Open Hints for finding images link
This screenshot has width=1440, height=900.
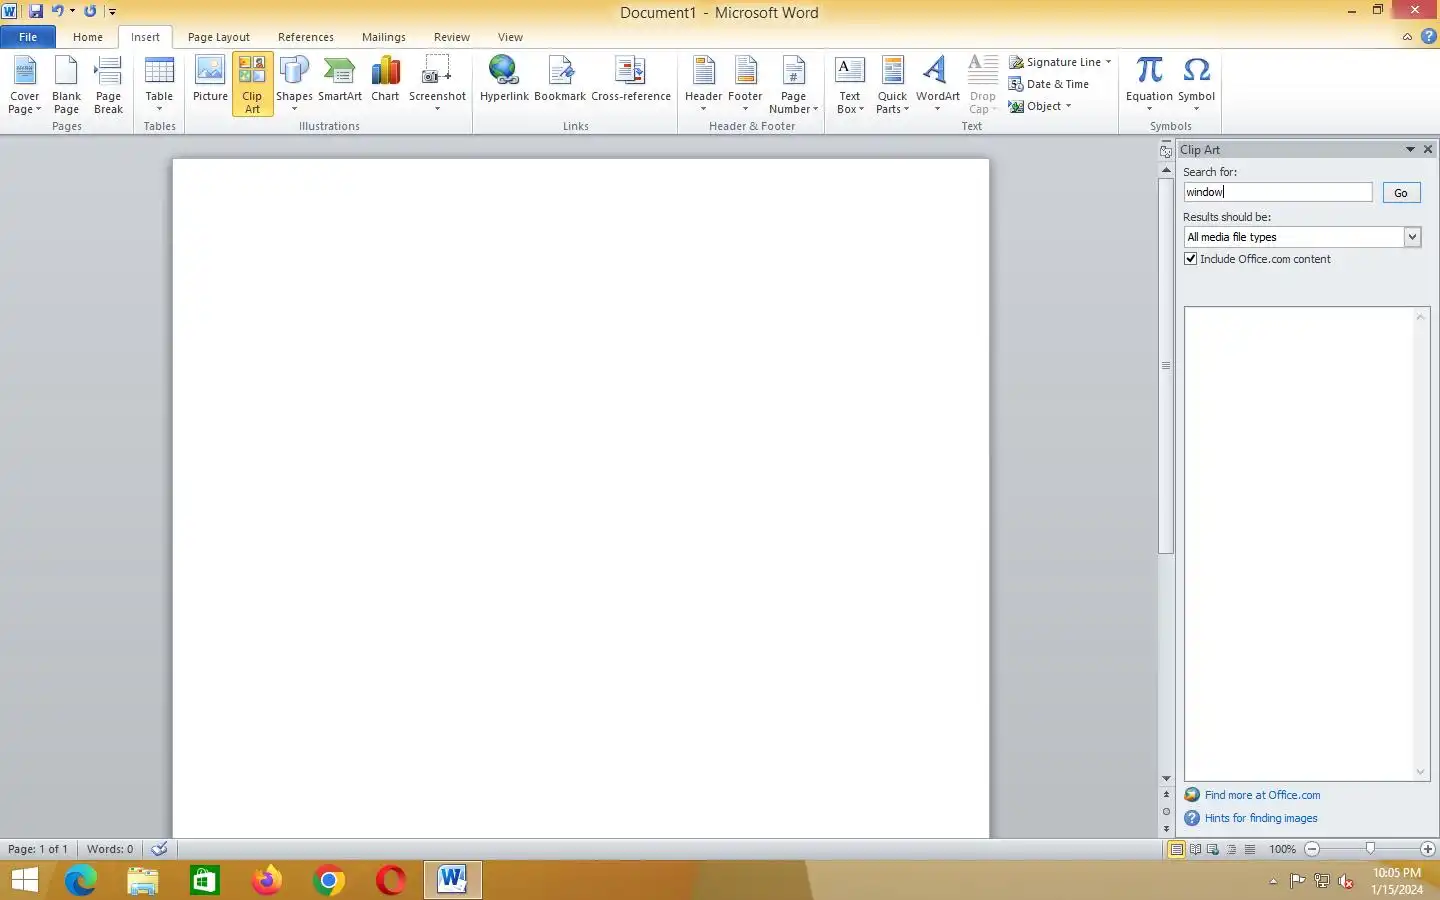click(x=1261, y=818)
